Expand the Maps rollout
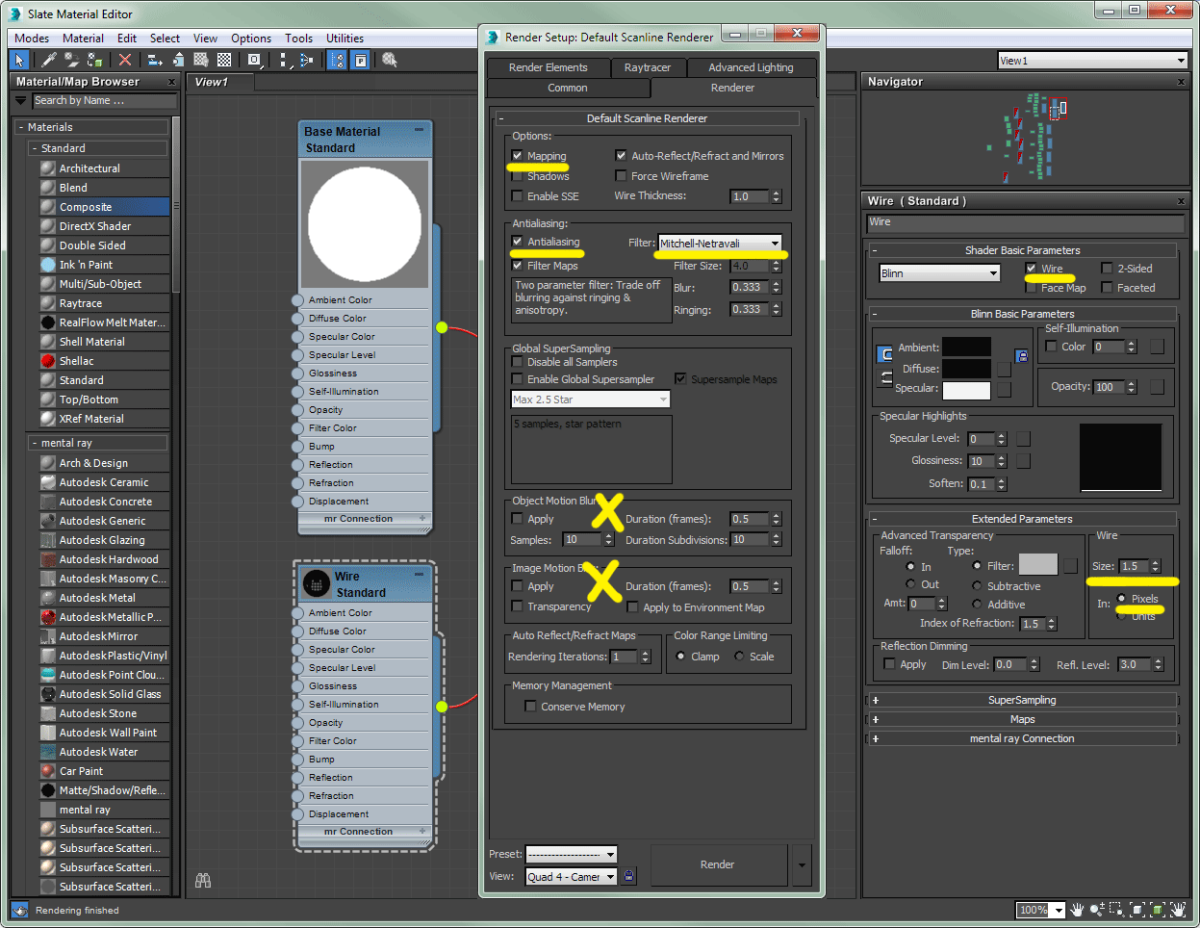This screenshot has height=928, width=1200. tap(1022, 719)
